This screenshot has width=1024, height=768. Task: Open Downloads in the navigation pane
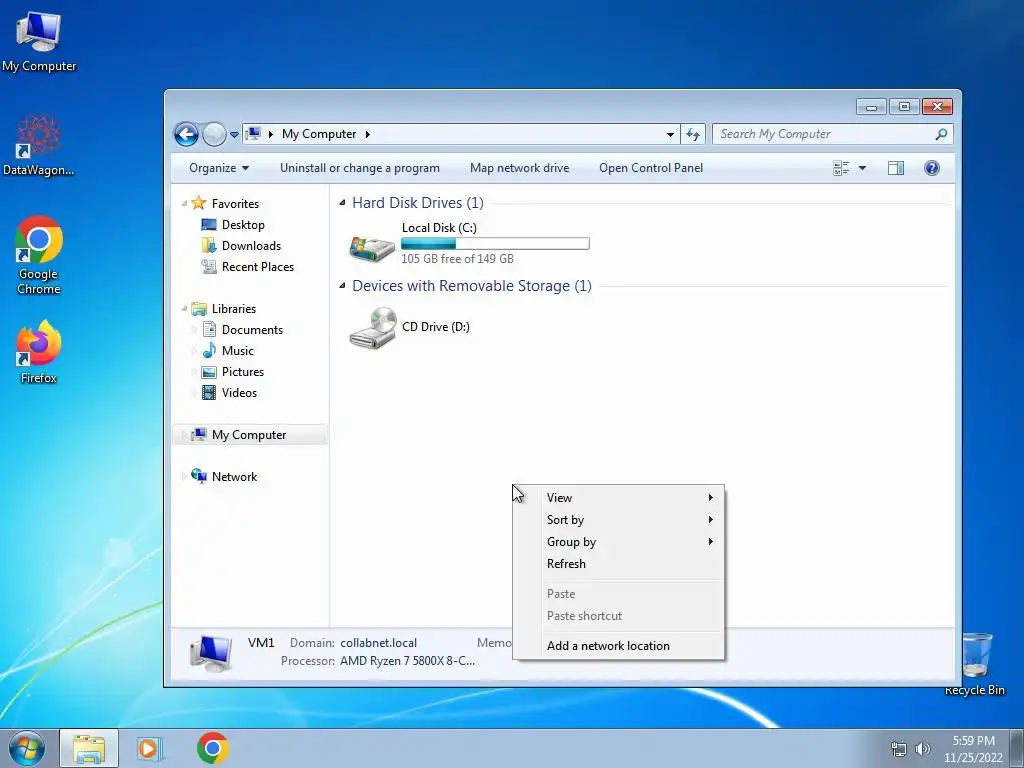[251, 246]
